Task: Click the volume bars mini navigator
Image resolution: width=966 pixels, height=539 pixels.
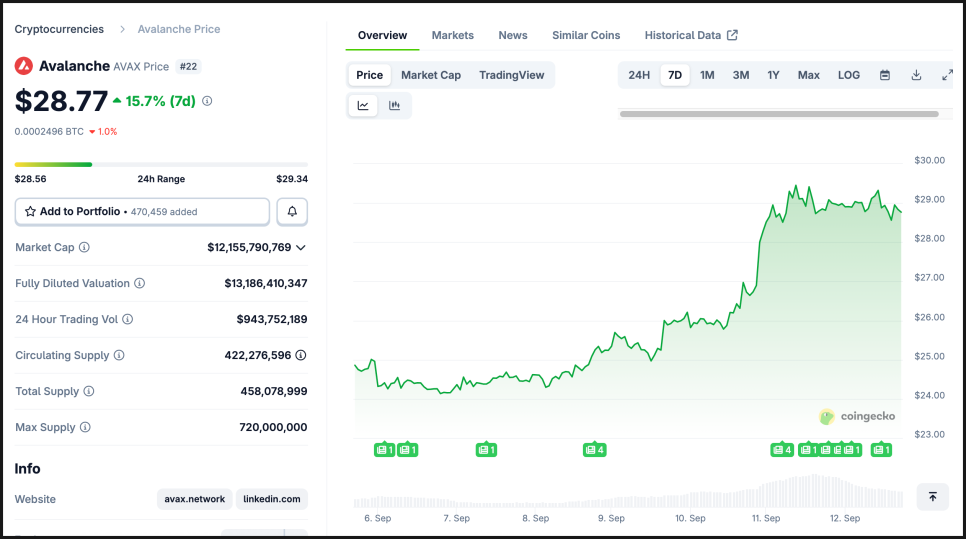Action: [628, 491]
